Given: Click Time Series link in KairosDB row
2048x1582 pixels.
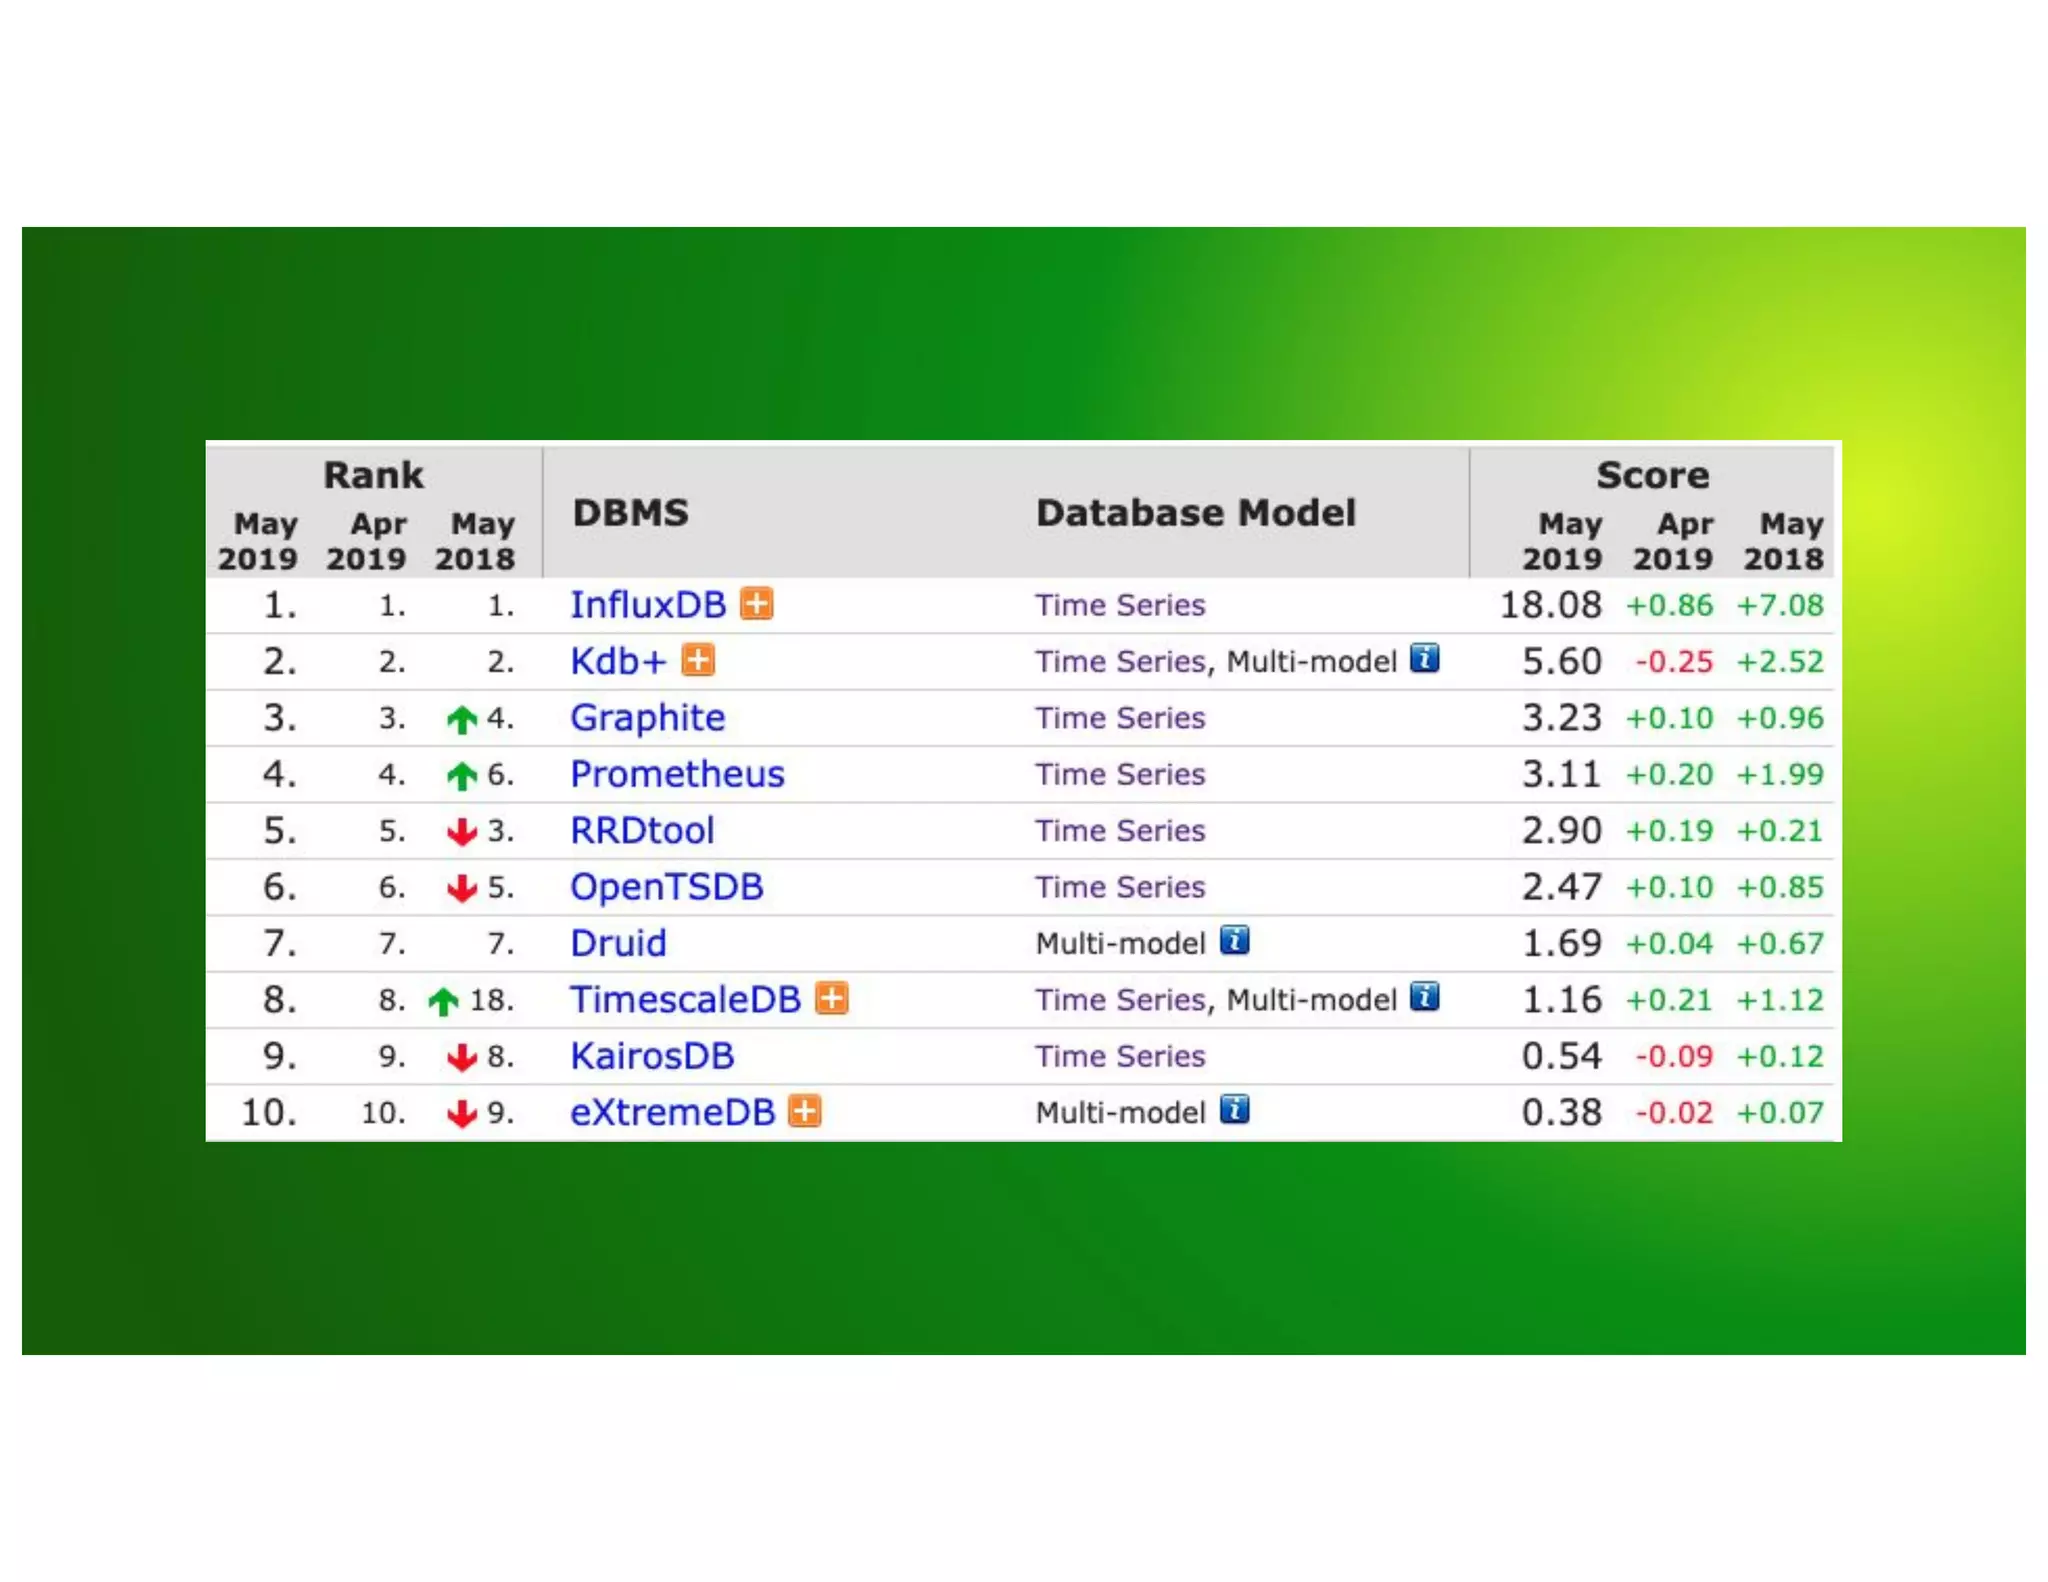Looking at the screenshot, I should pyautogui.click(x=1120, y=1056).
